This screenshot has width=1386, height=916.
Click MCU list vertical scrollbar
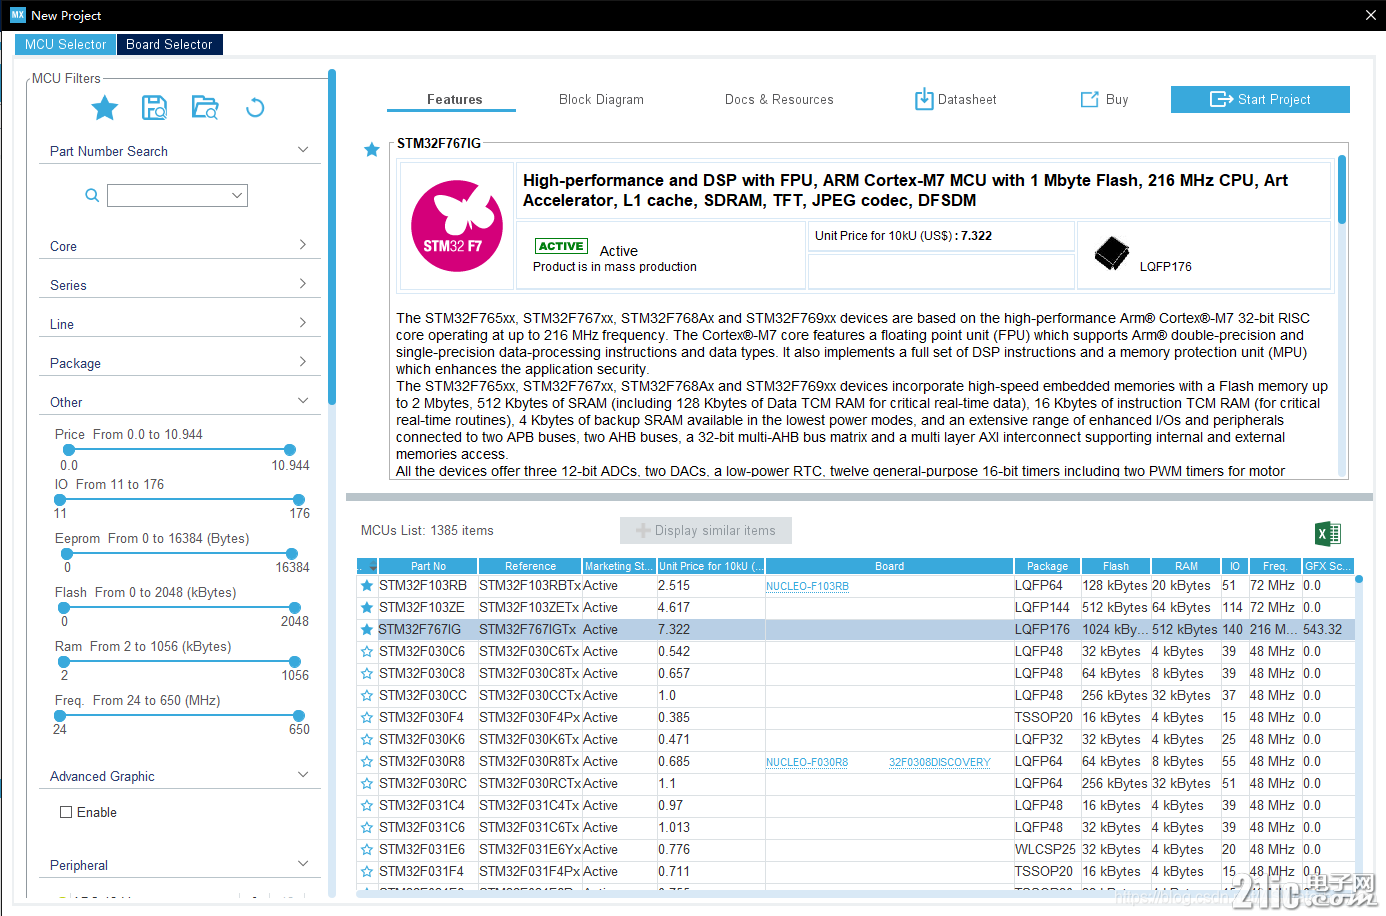[1358, 730]
